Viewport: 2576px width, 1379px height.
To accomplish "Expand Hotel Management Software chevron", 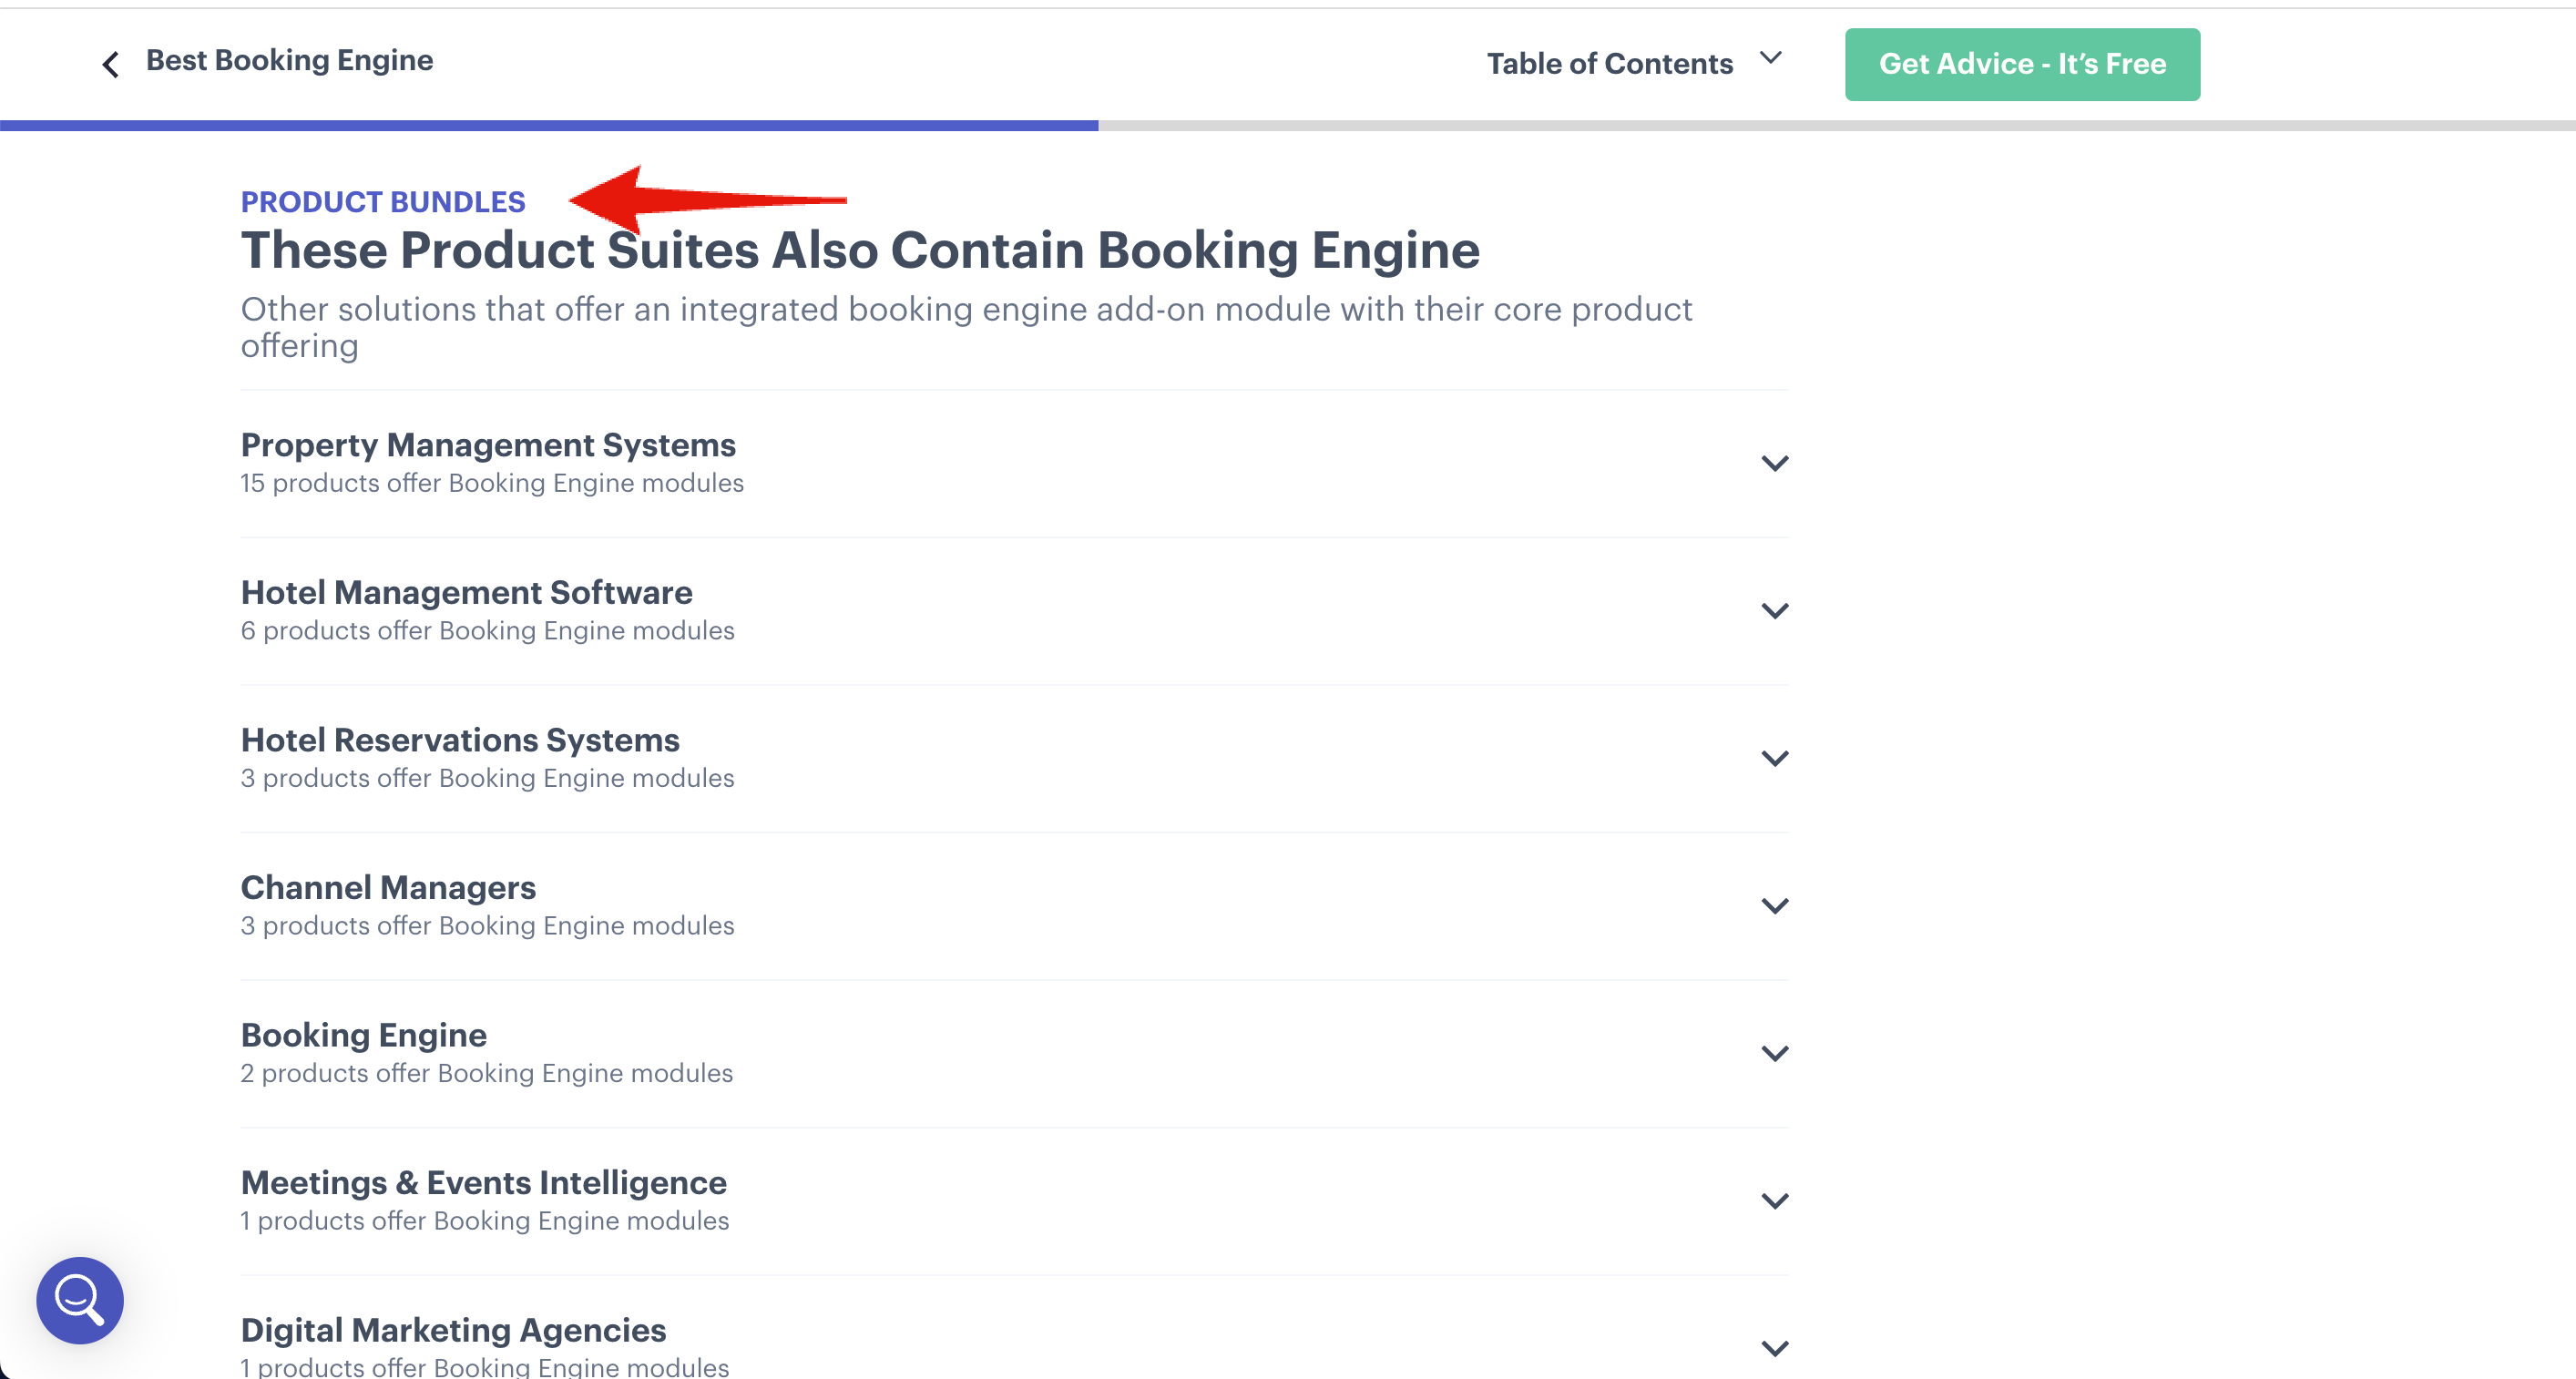I will (x=1774, y=611).
